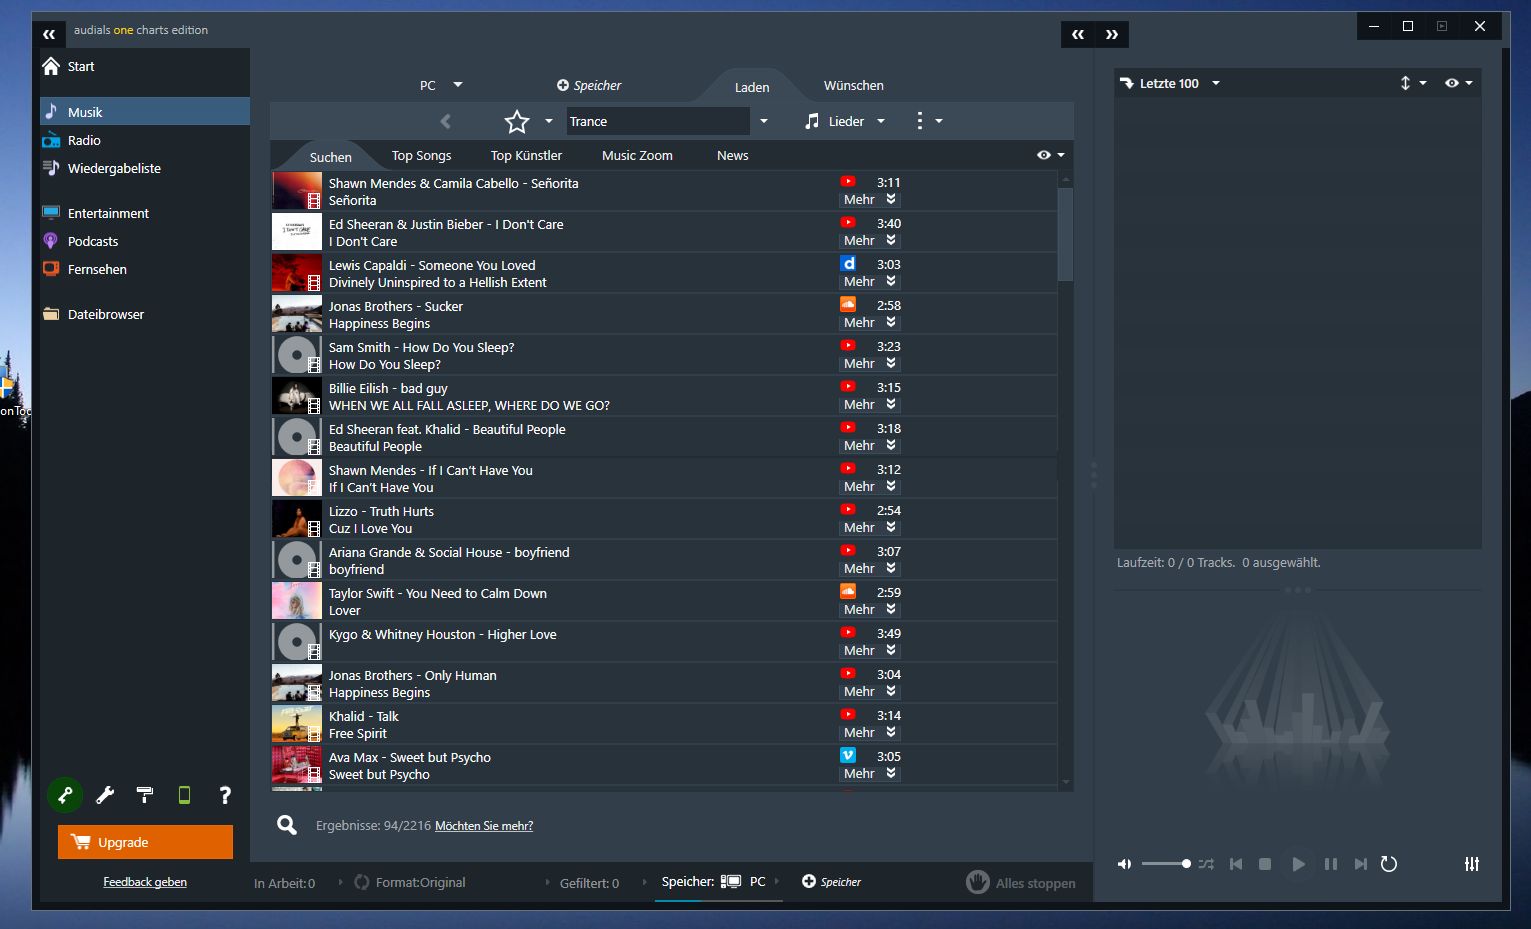Viewport: 1531px width, 929px height.
Task: Select the Top Songs tab
Action: tap(421, 156)
